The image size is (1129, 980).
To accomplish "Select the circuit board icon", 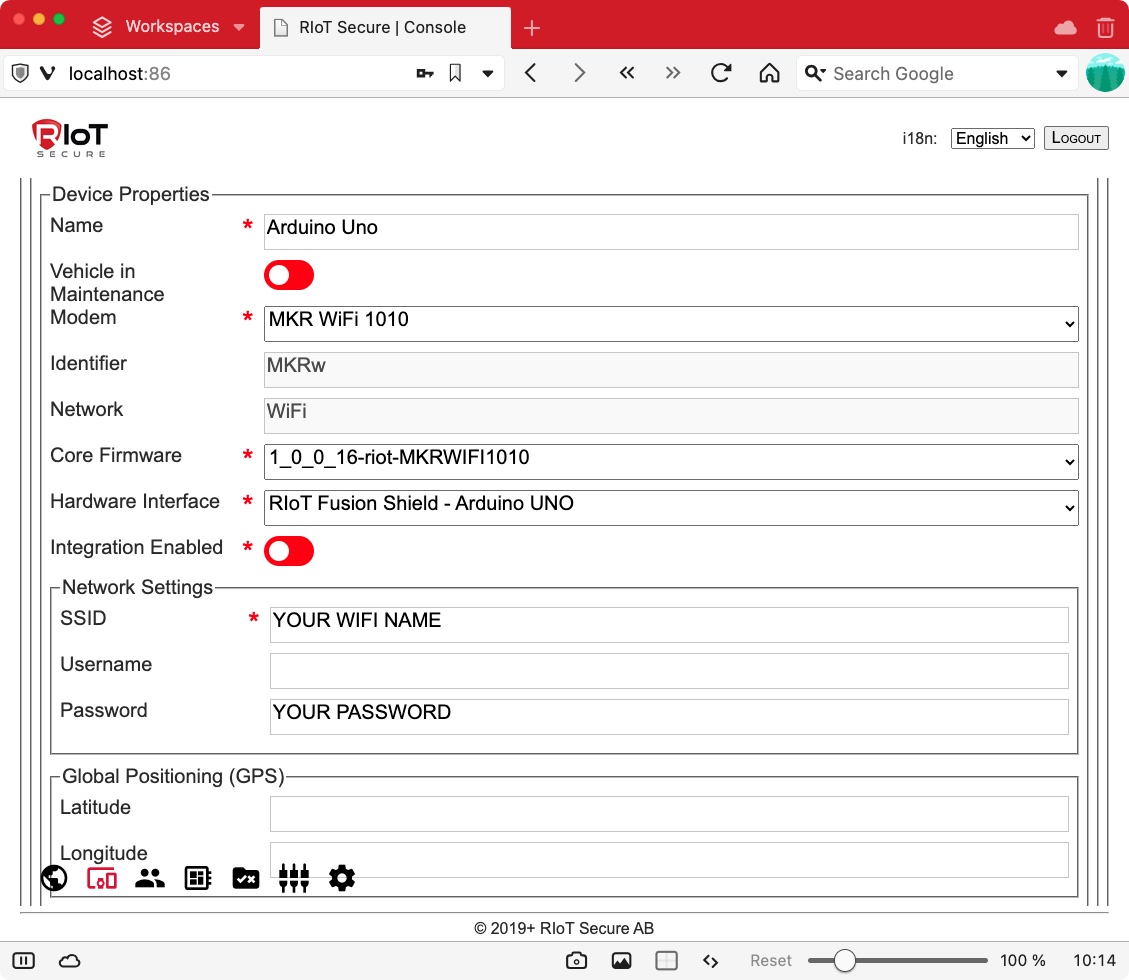I will [198, 878].
